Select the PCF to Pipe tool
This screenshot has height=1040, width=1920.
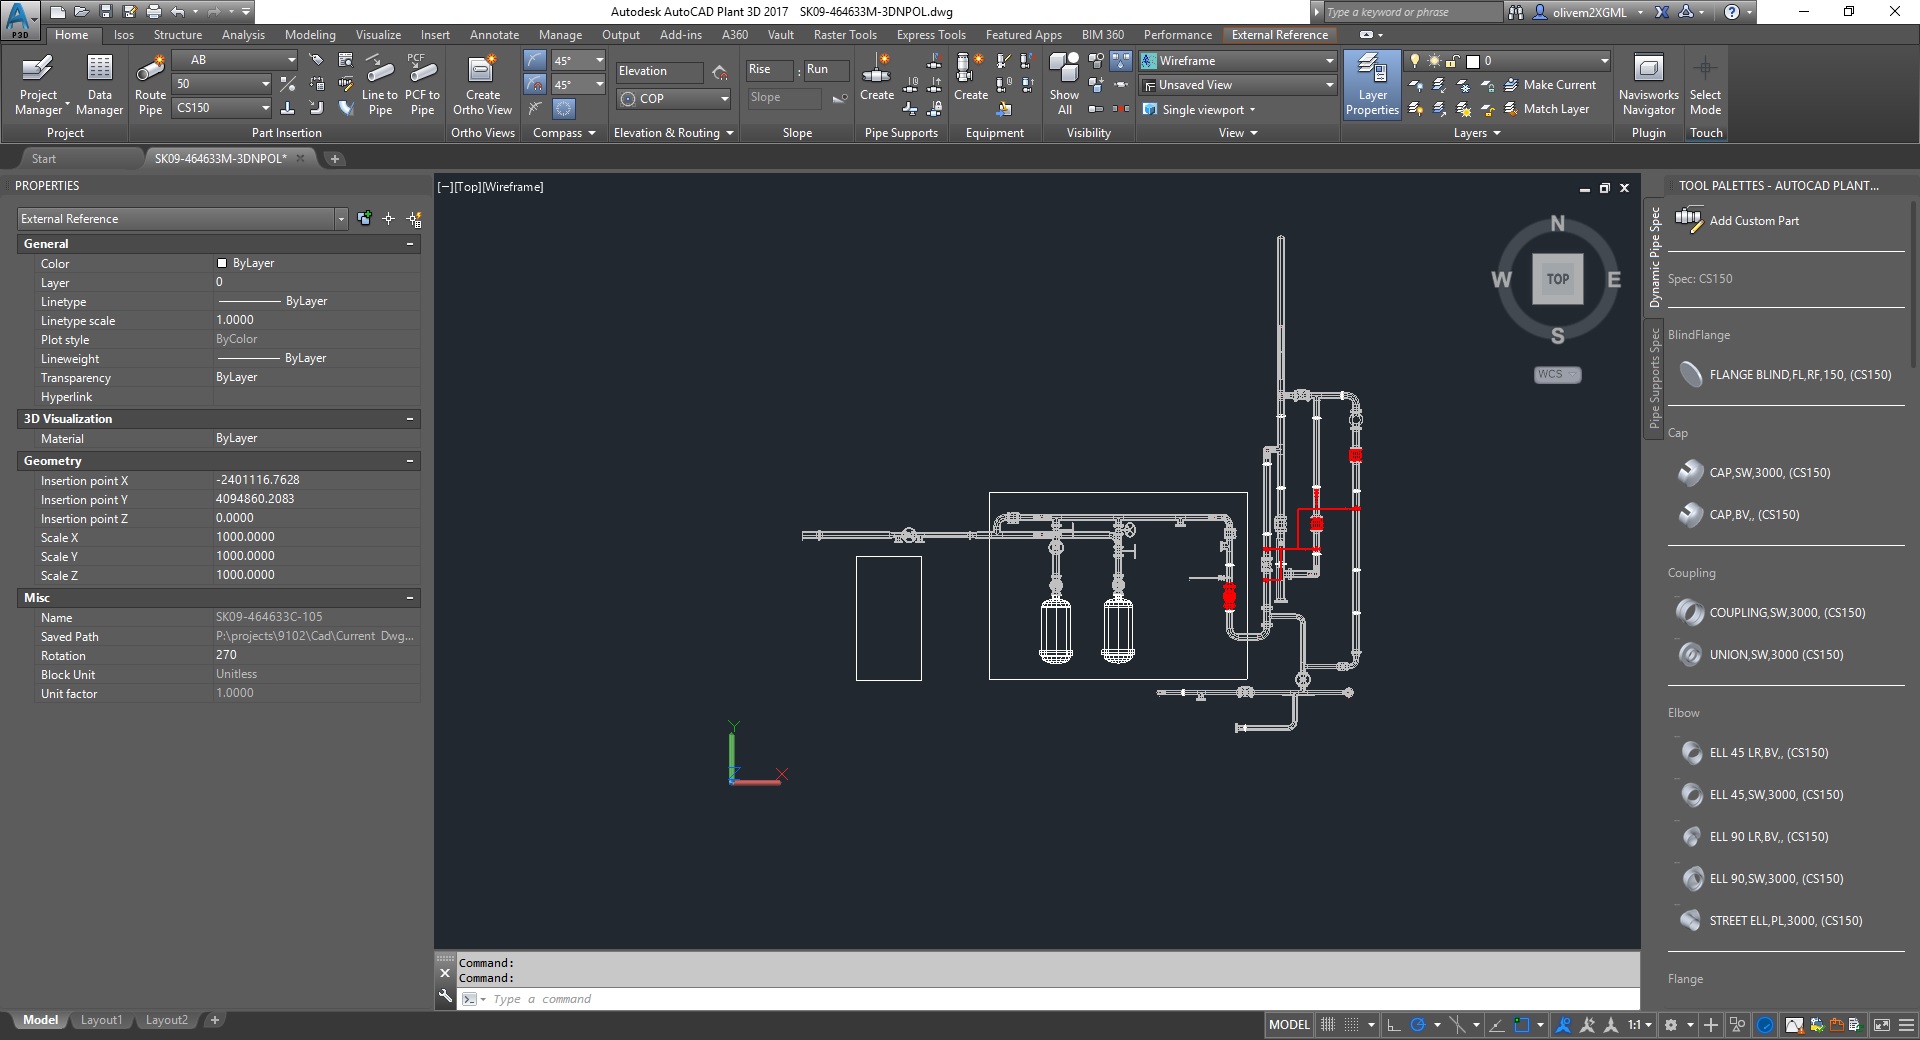(422, 84)
